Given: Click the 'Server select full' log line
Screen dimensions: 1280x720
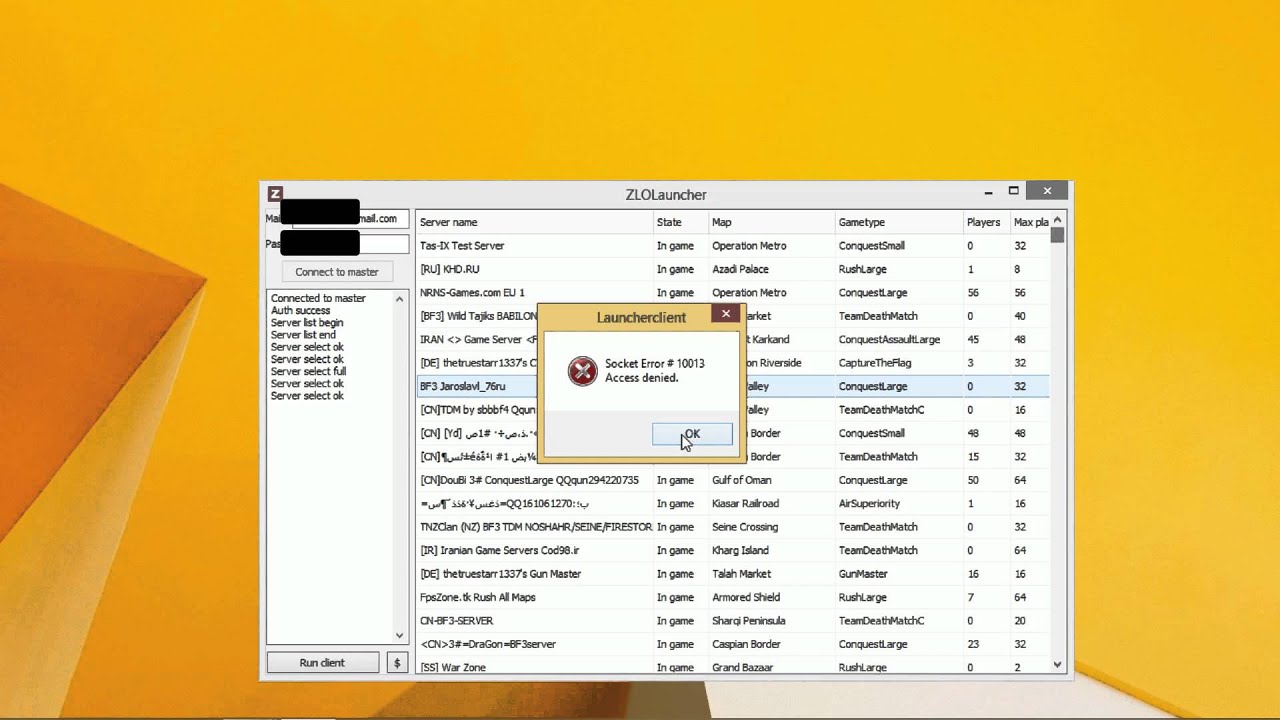Looking at the screenshot, I should [308, 371].
